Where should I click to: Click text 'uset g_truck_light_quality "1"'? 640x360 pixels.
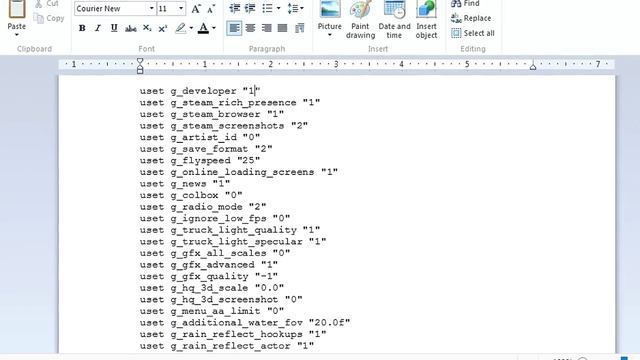[230, 230]
